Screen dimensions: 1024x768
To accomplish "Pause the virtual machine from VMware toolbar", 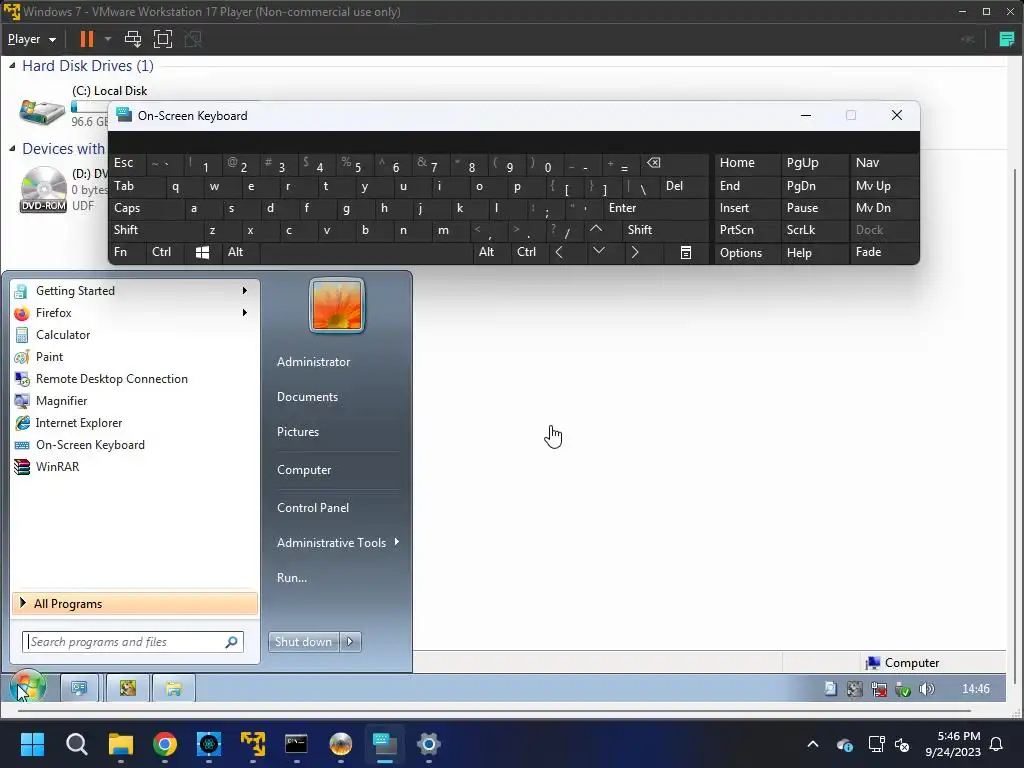I will 86,39.
